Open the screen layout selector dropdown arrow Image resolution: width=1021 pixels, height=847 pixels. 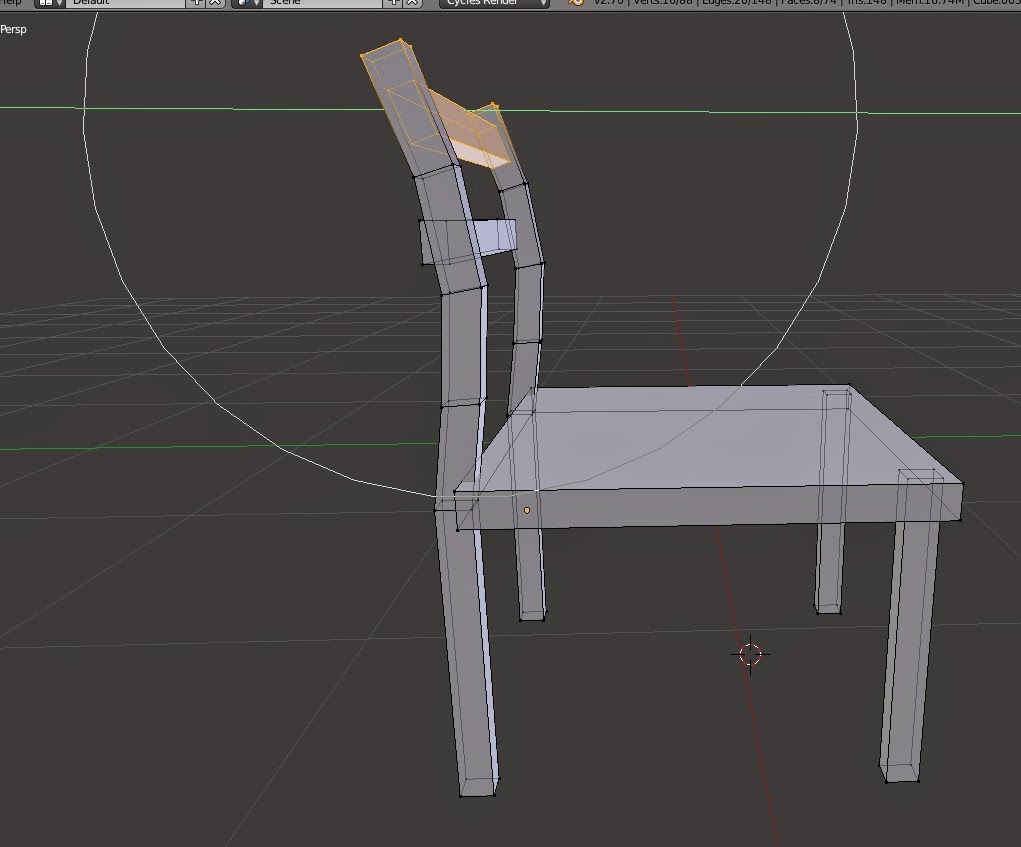pyautogui.click(x=57, y=5)
